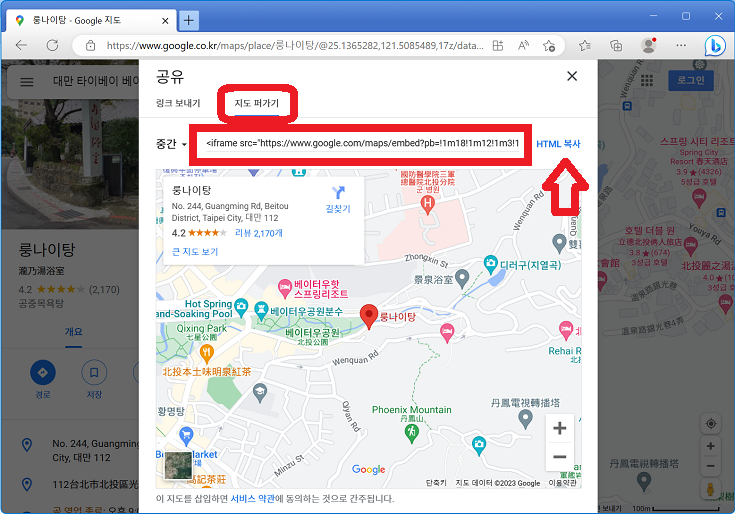Open the Bing sidebar icon
Viewport: 735px width, 514px height.
[x=715, y=45]
